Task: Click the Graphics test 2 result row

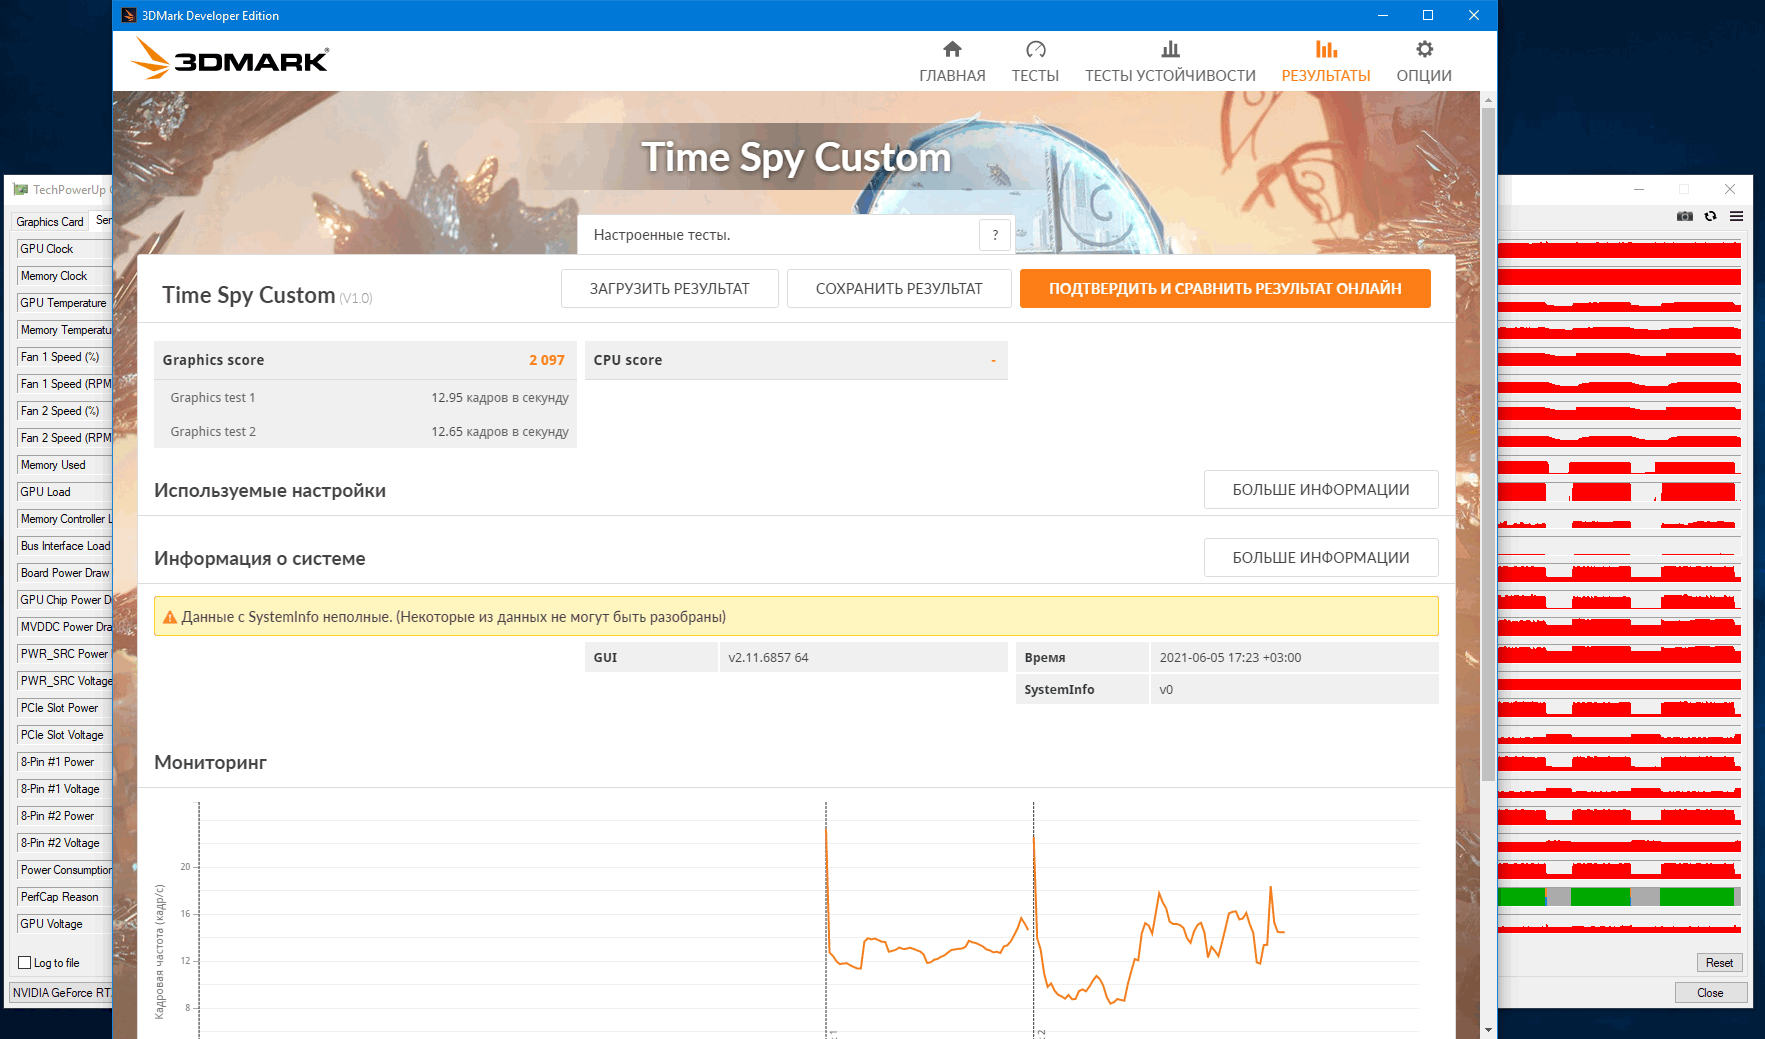Action: coord(365,431)
